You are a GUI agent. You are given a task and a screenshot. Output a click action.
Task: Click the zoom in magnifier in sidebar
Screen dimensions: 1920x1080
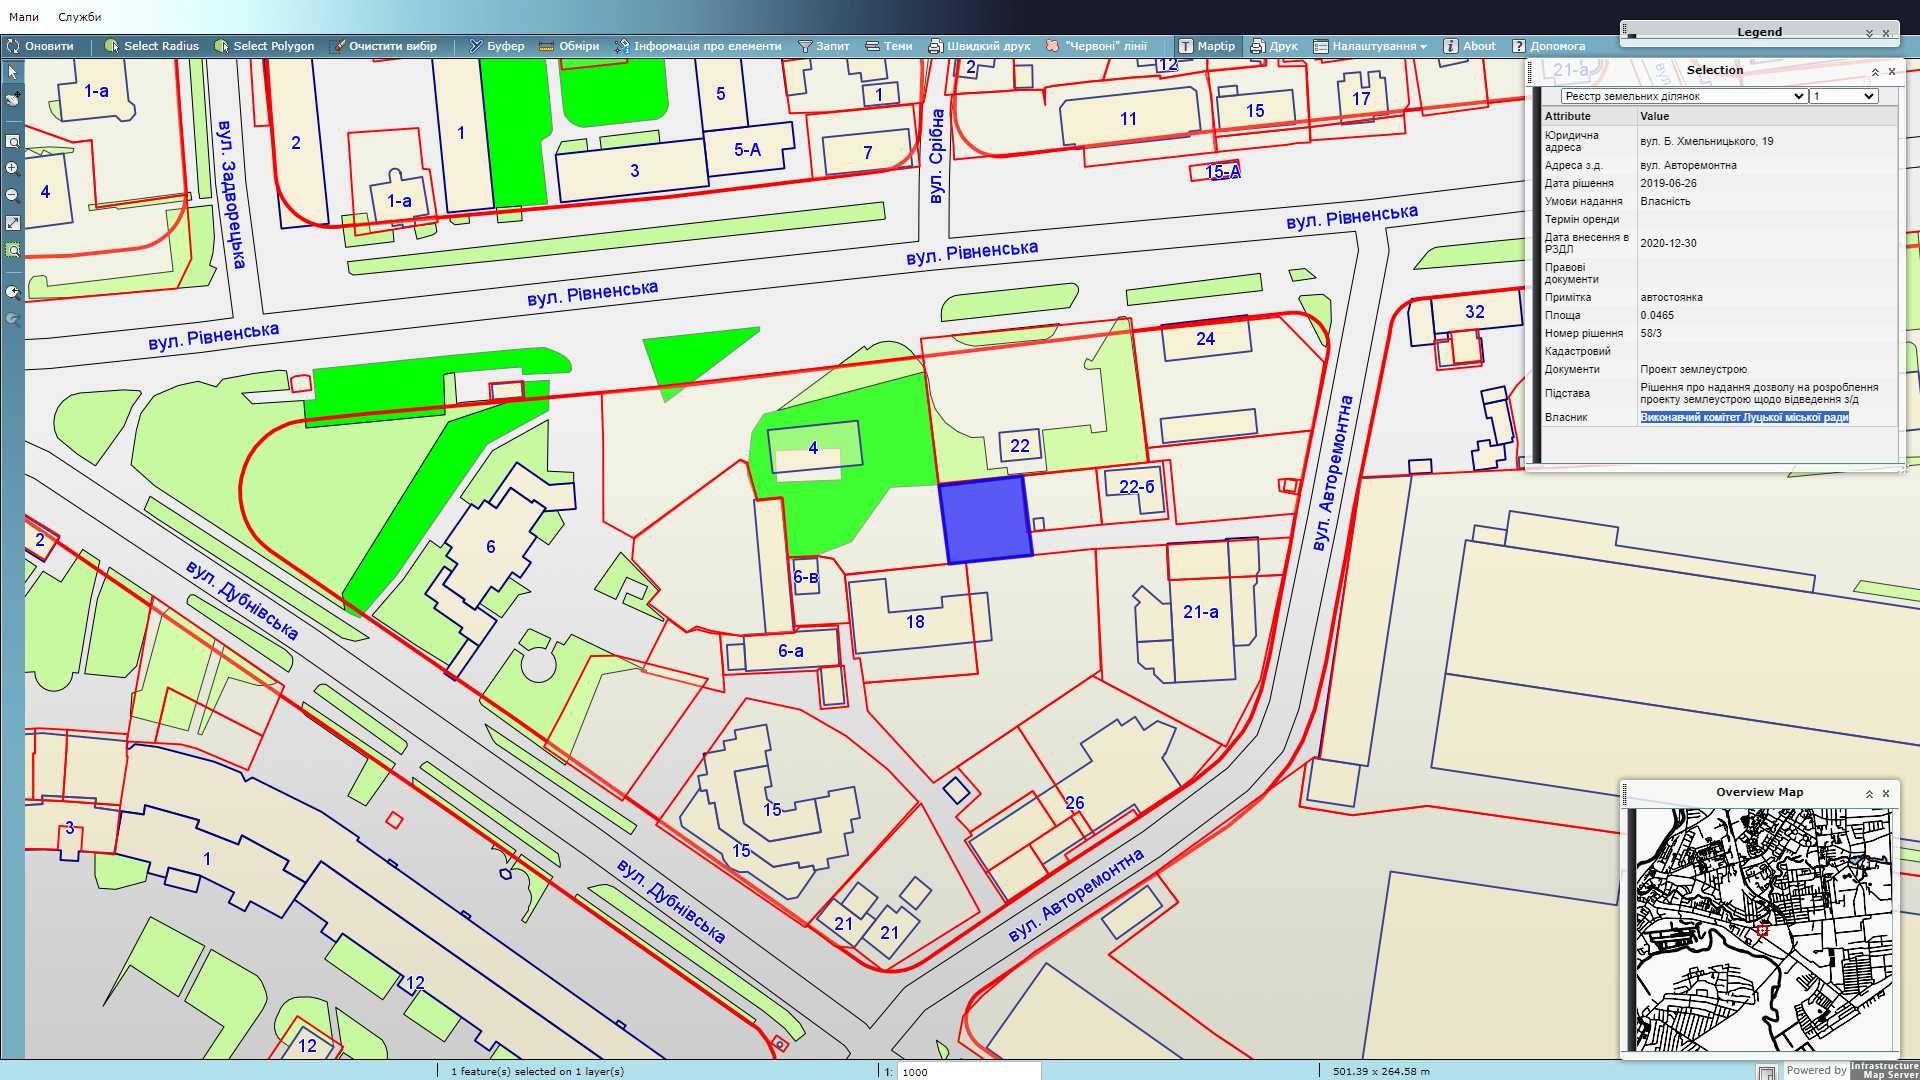(13, 169)
